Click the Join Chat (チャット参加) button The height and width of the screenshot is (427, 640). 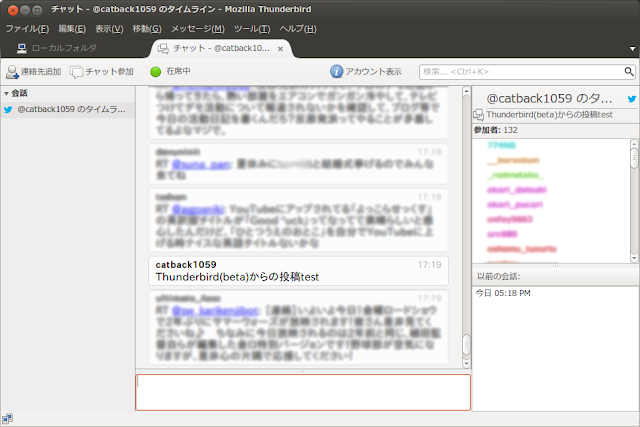click(102, 72)
